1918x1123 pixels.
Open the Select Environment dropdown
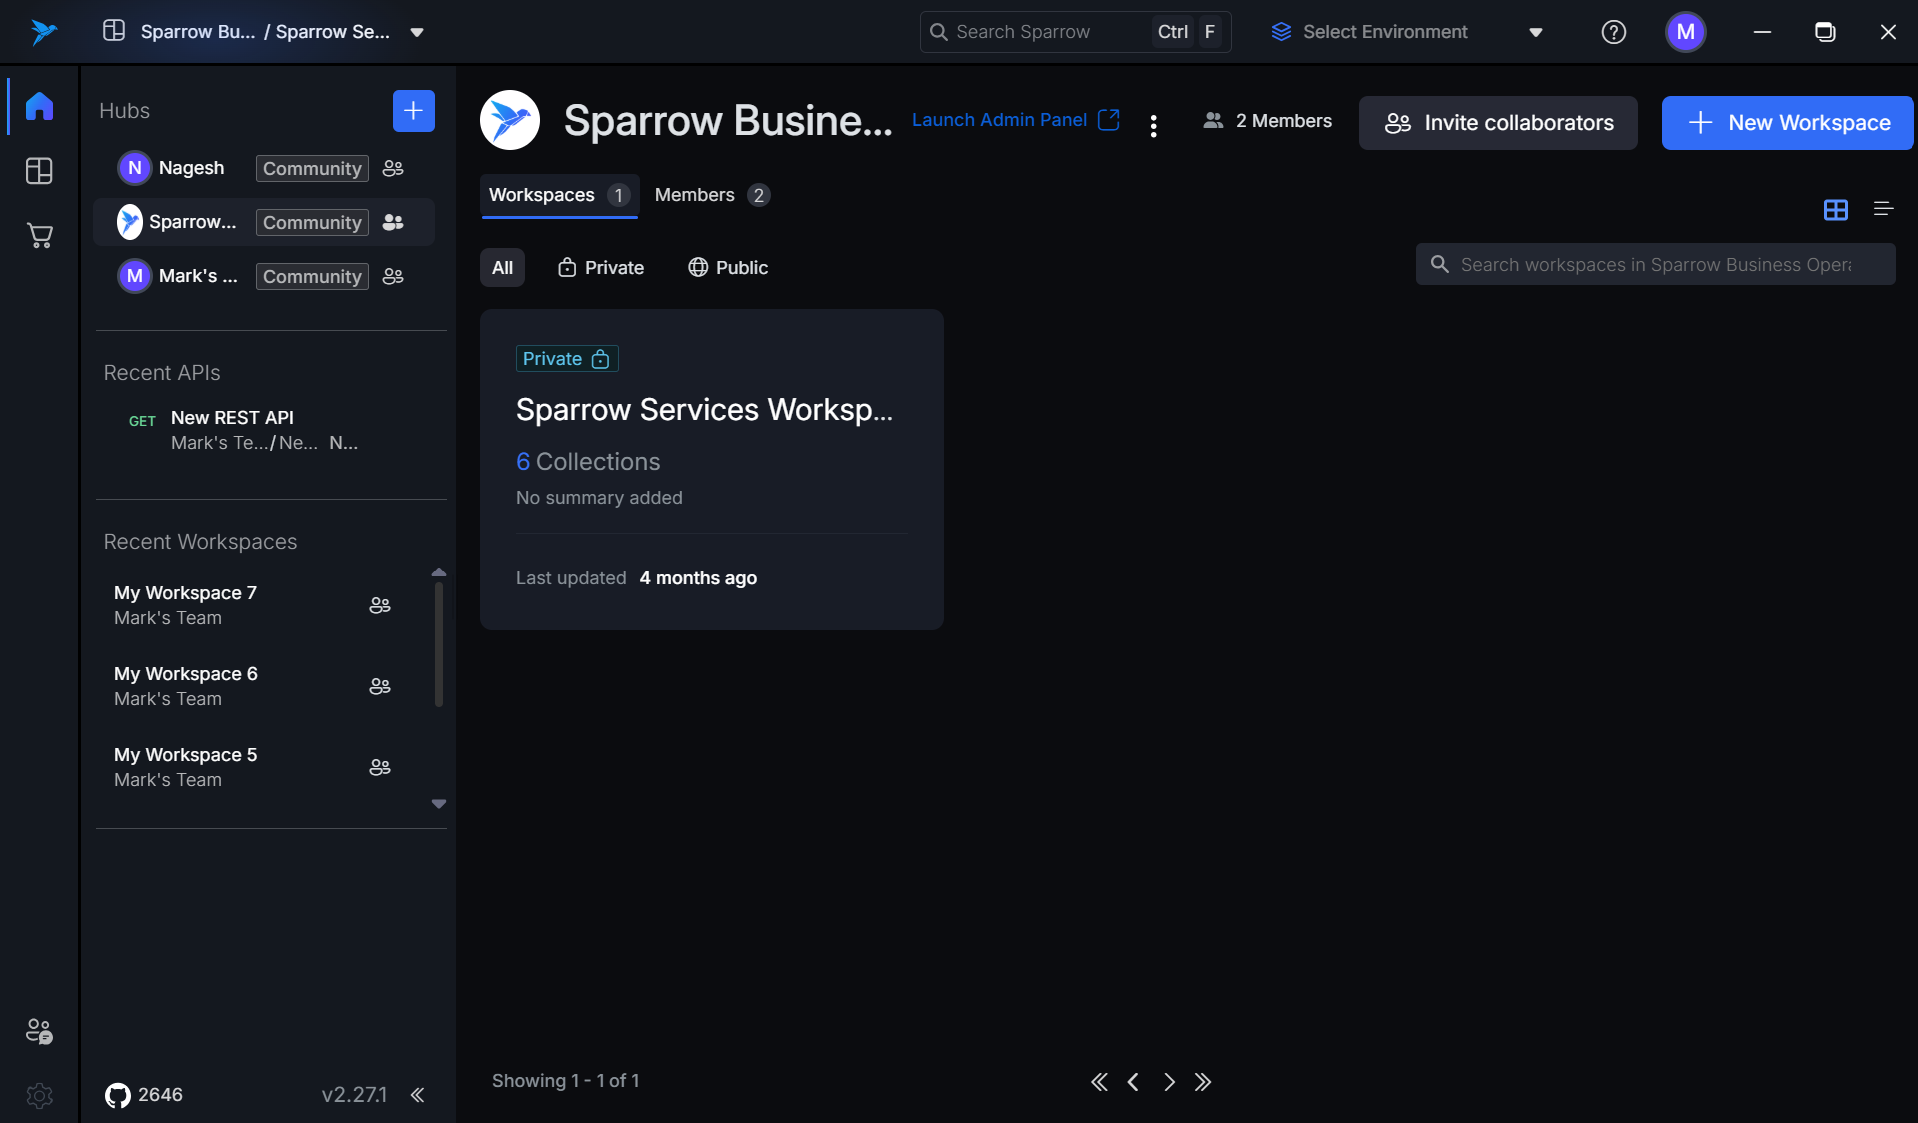click(x=1407, y=32)
